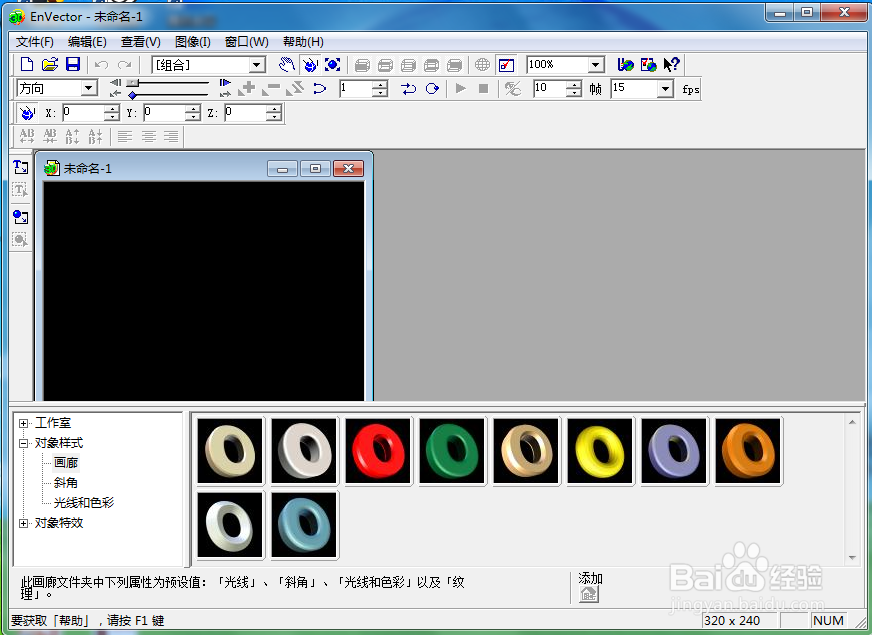The height and width of the screenshot is (635, 872).
Task: Open the [组合] object dropdown
Action: (256, 65)
